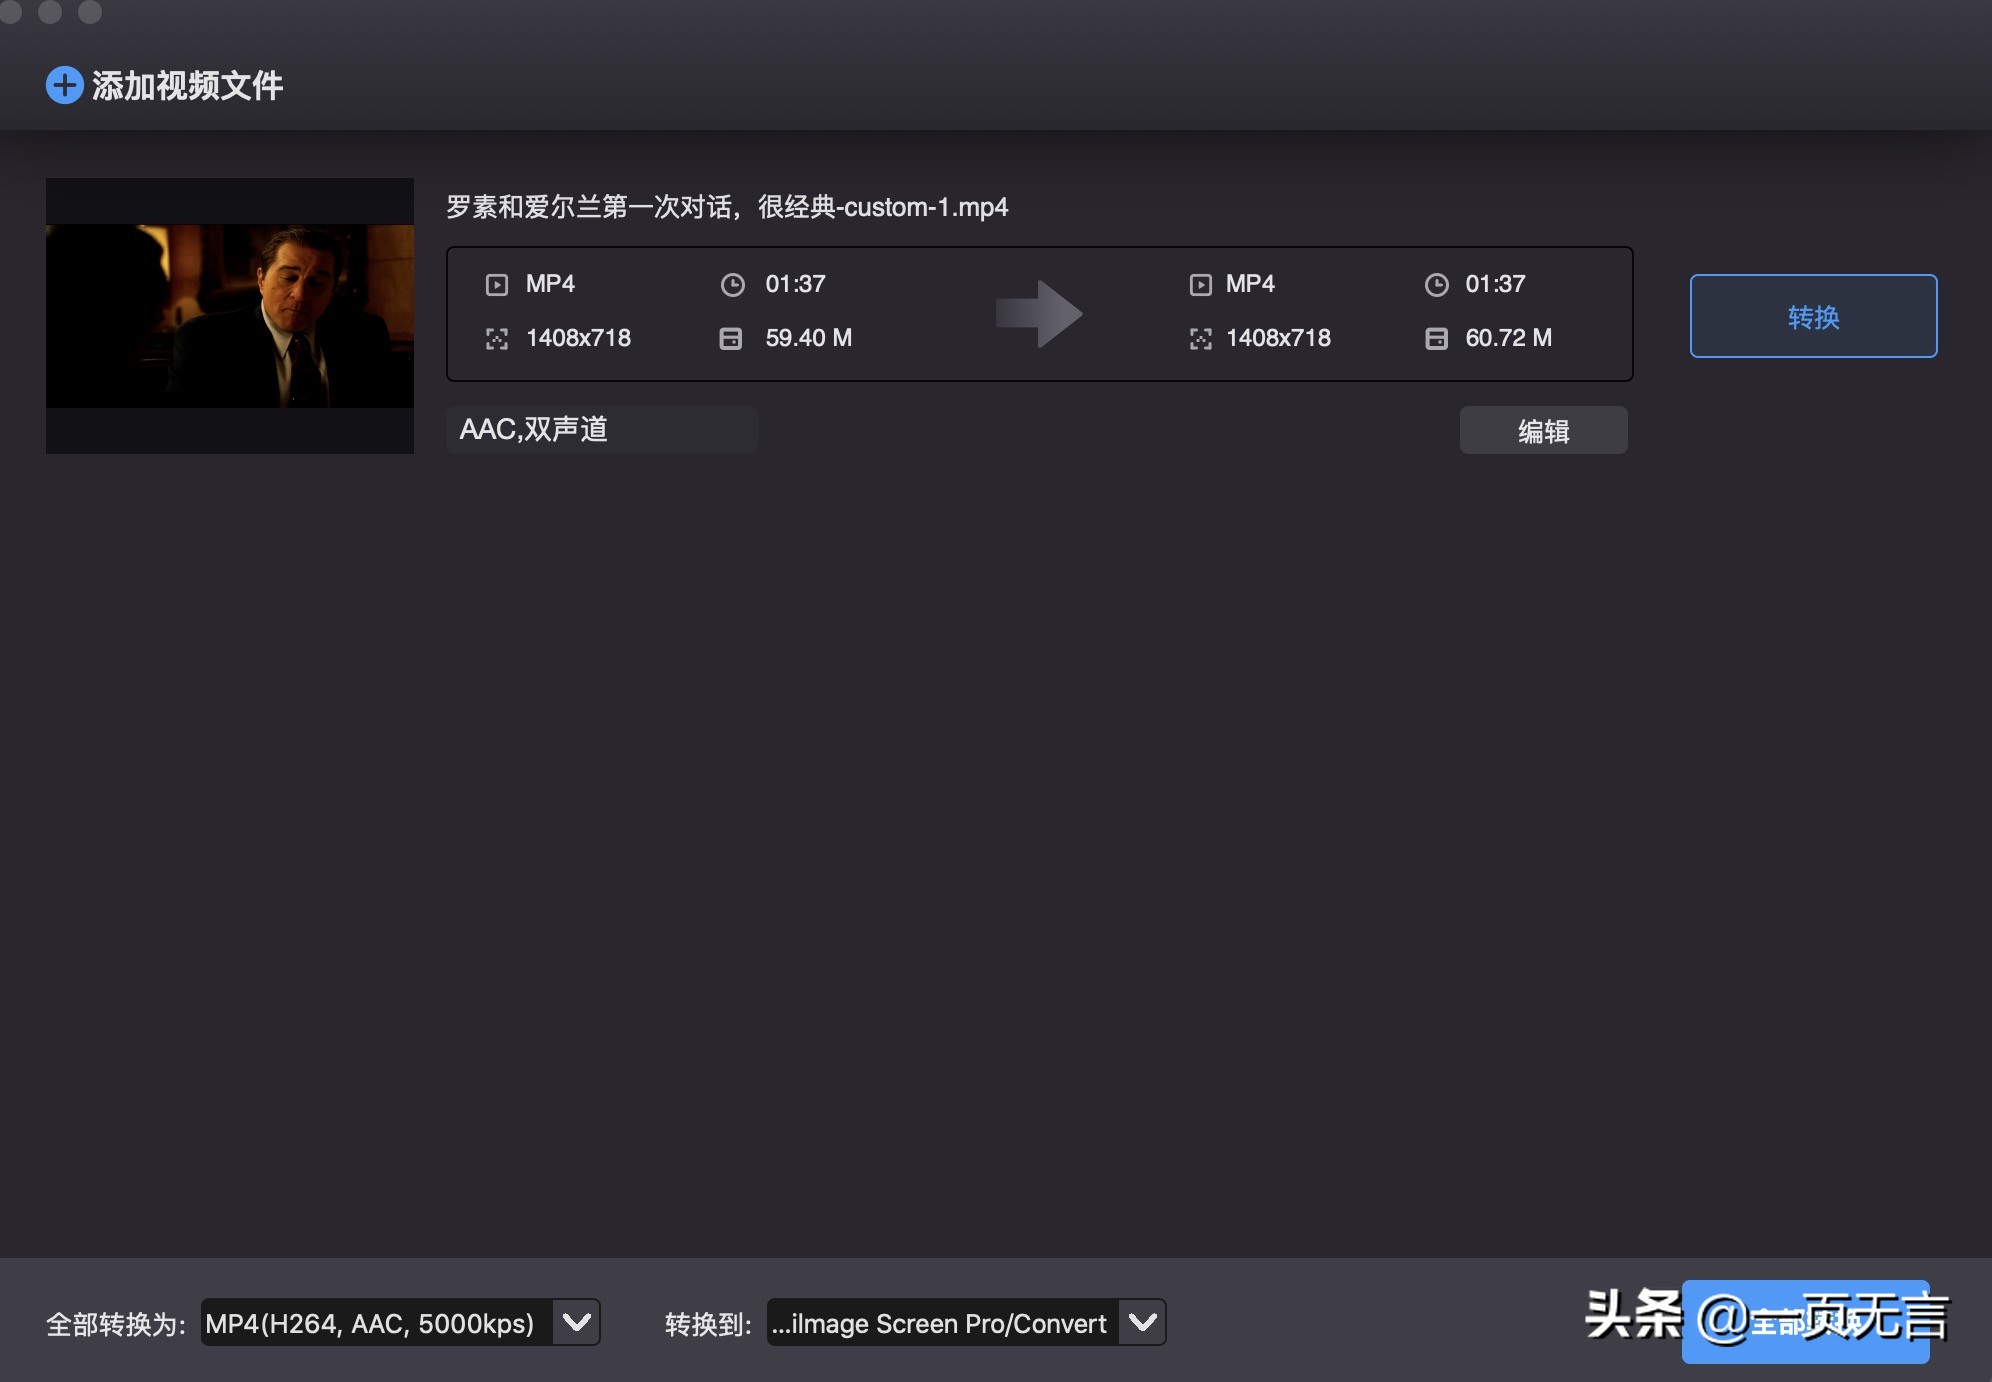Select the filename 罗素和爱尔兰第一次对话-custom-1.mp4

point(725,208)
